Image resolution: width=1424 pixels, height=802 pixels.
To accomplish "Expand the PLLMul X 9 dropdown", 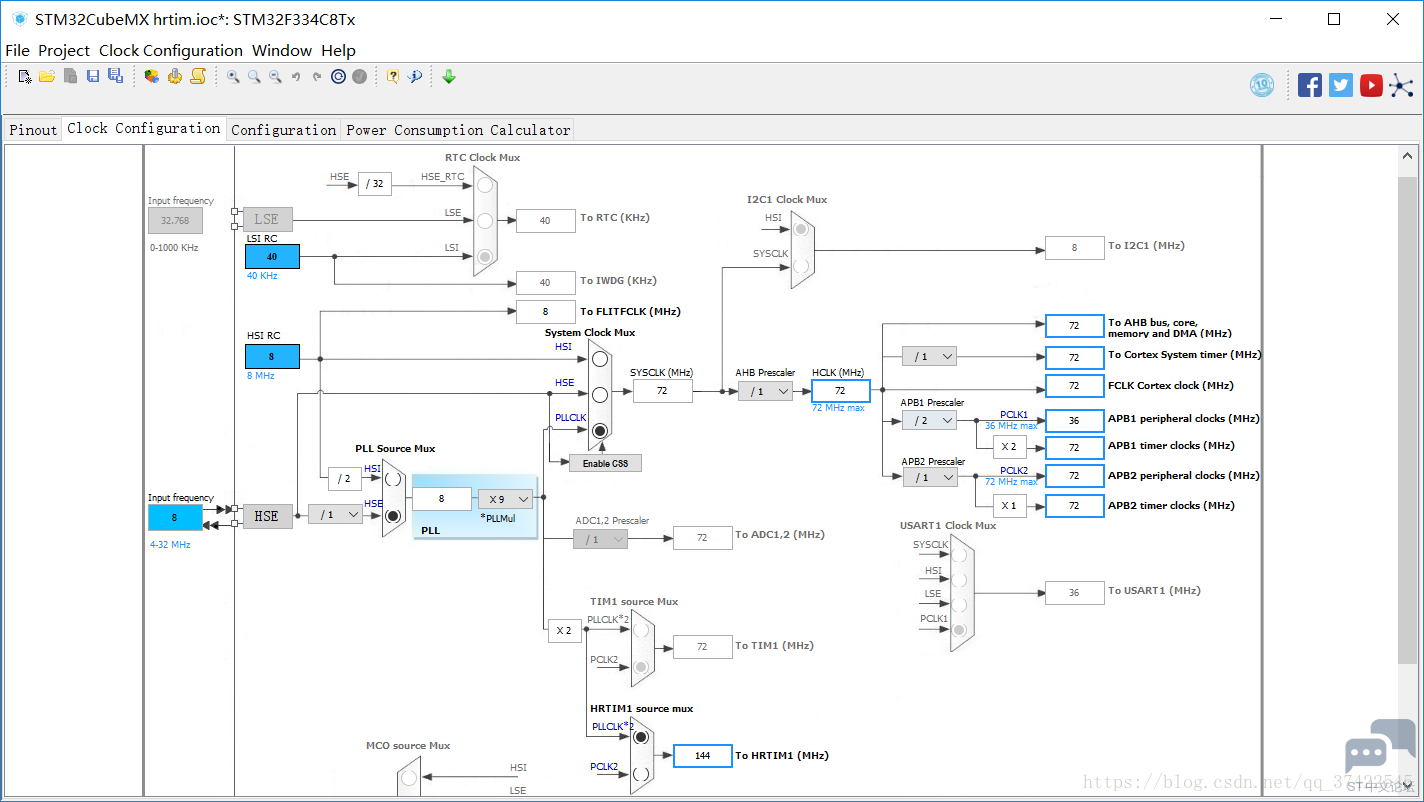I will pos(505,499).
